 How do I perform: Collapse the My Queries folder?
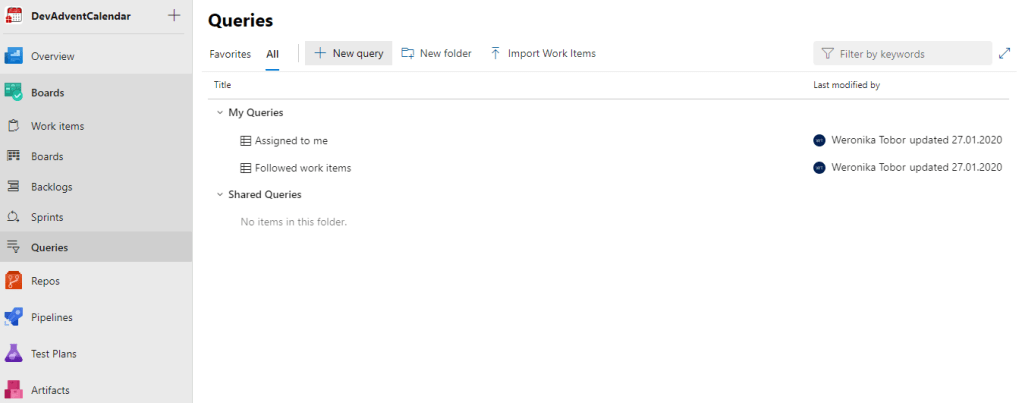click(x=219, y=113)
